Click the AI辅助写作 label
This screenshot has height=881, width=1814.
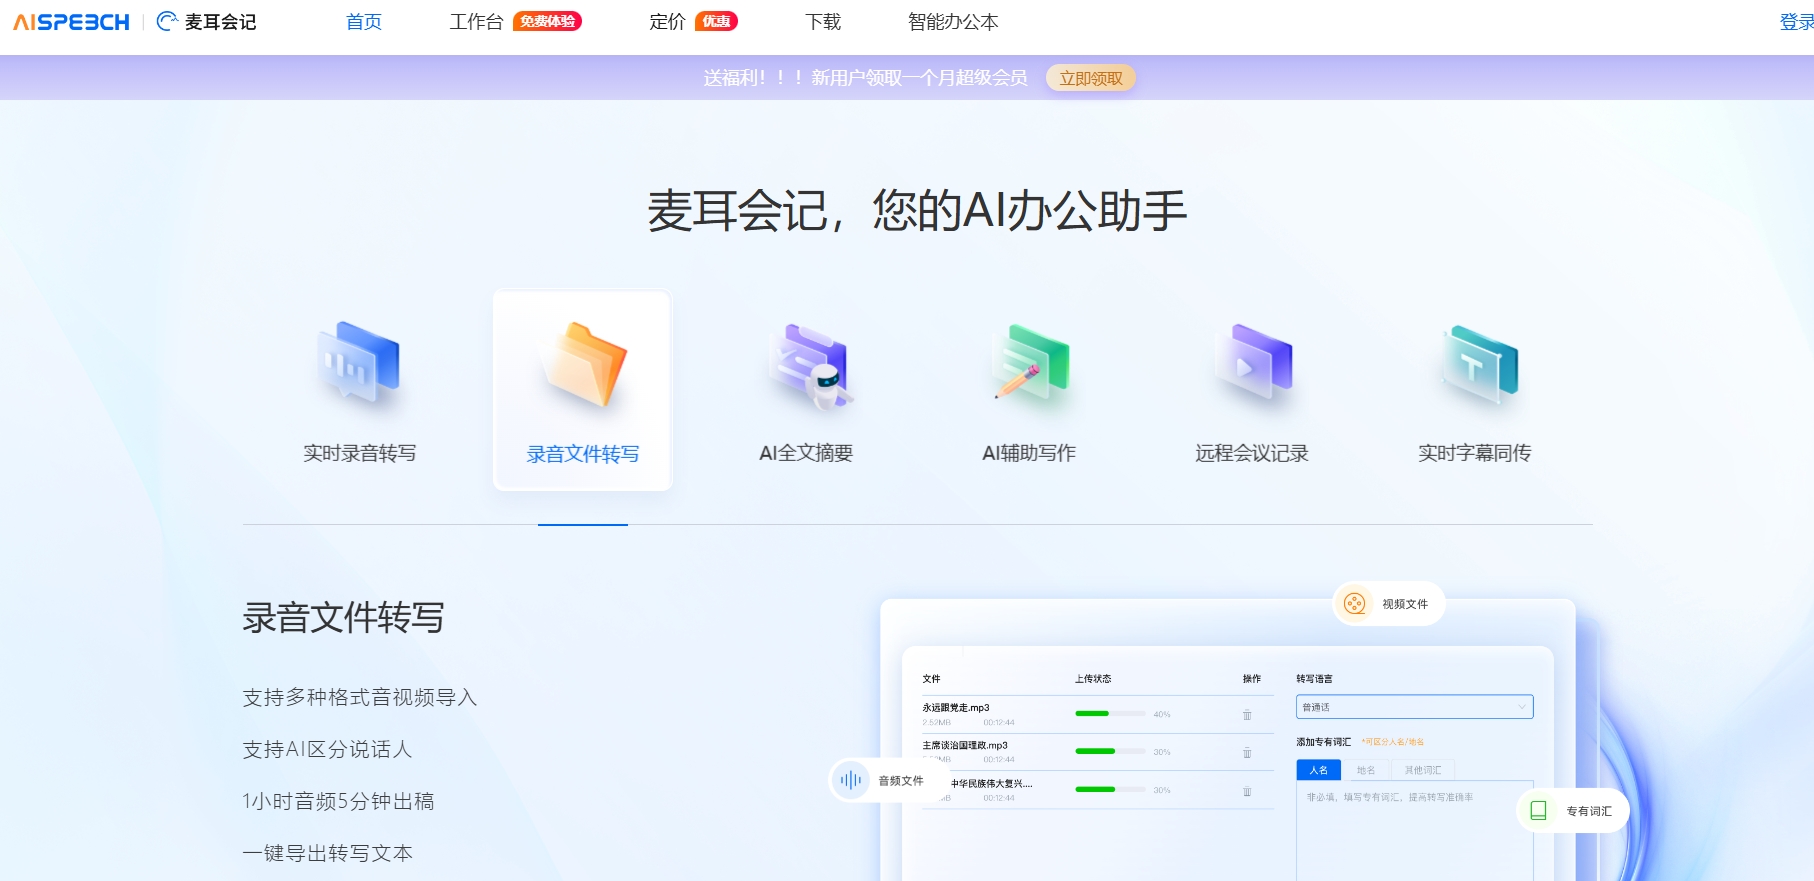[x=1029, y=453]
